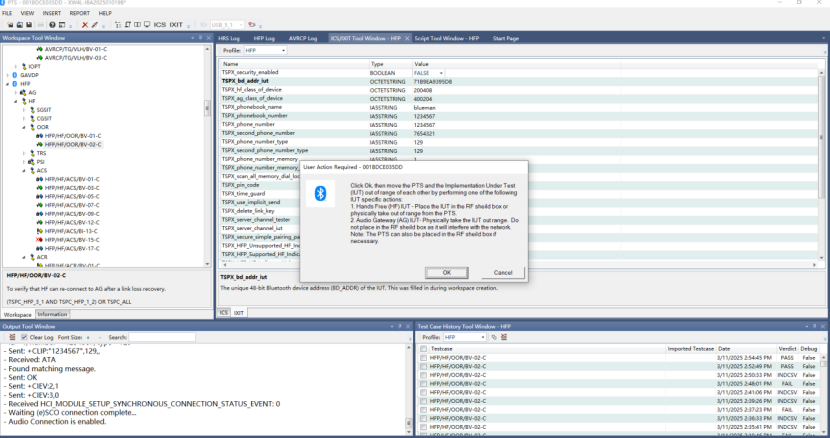Click clear icon in Output Tool Window toolbar
The image size is (830, 438).
12,337
